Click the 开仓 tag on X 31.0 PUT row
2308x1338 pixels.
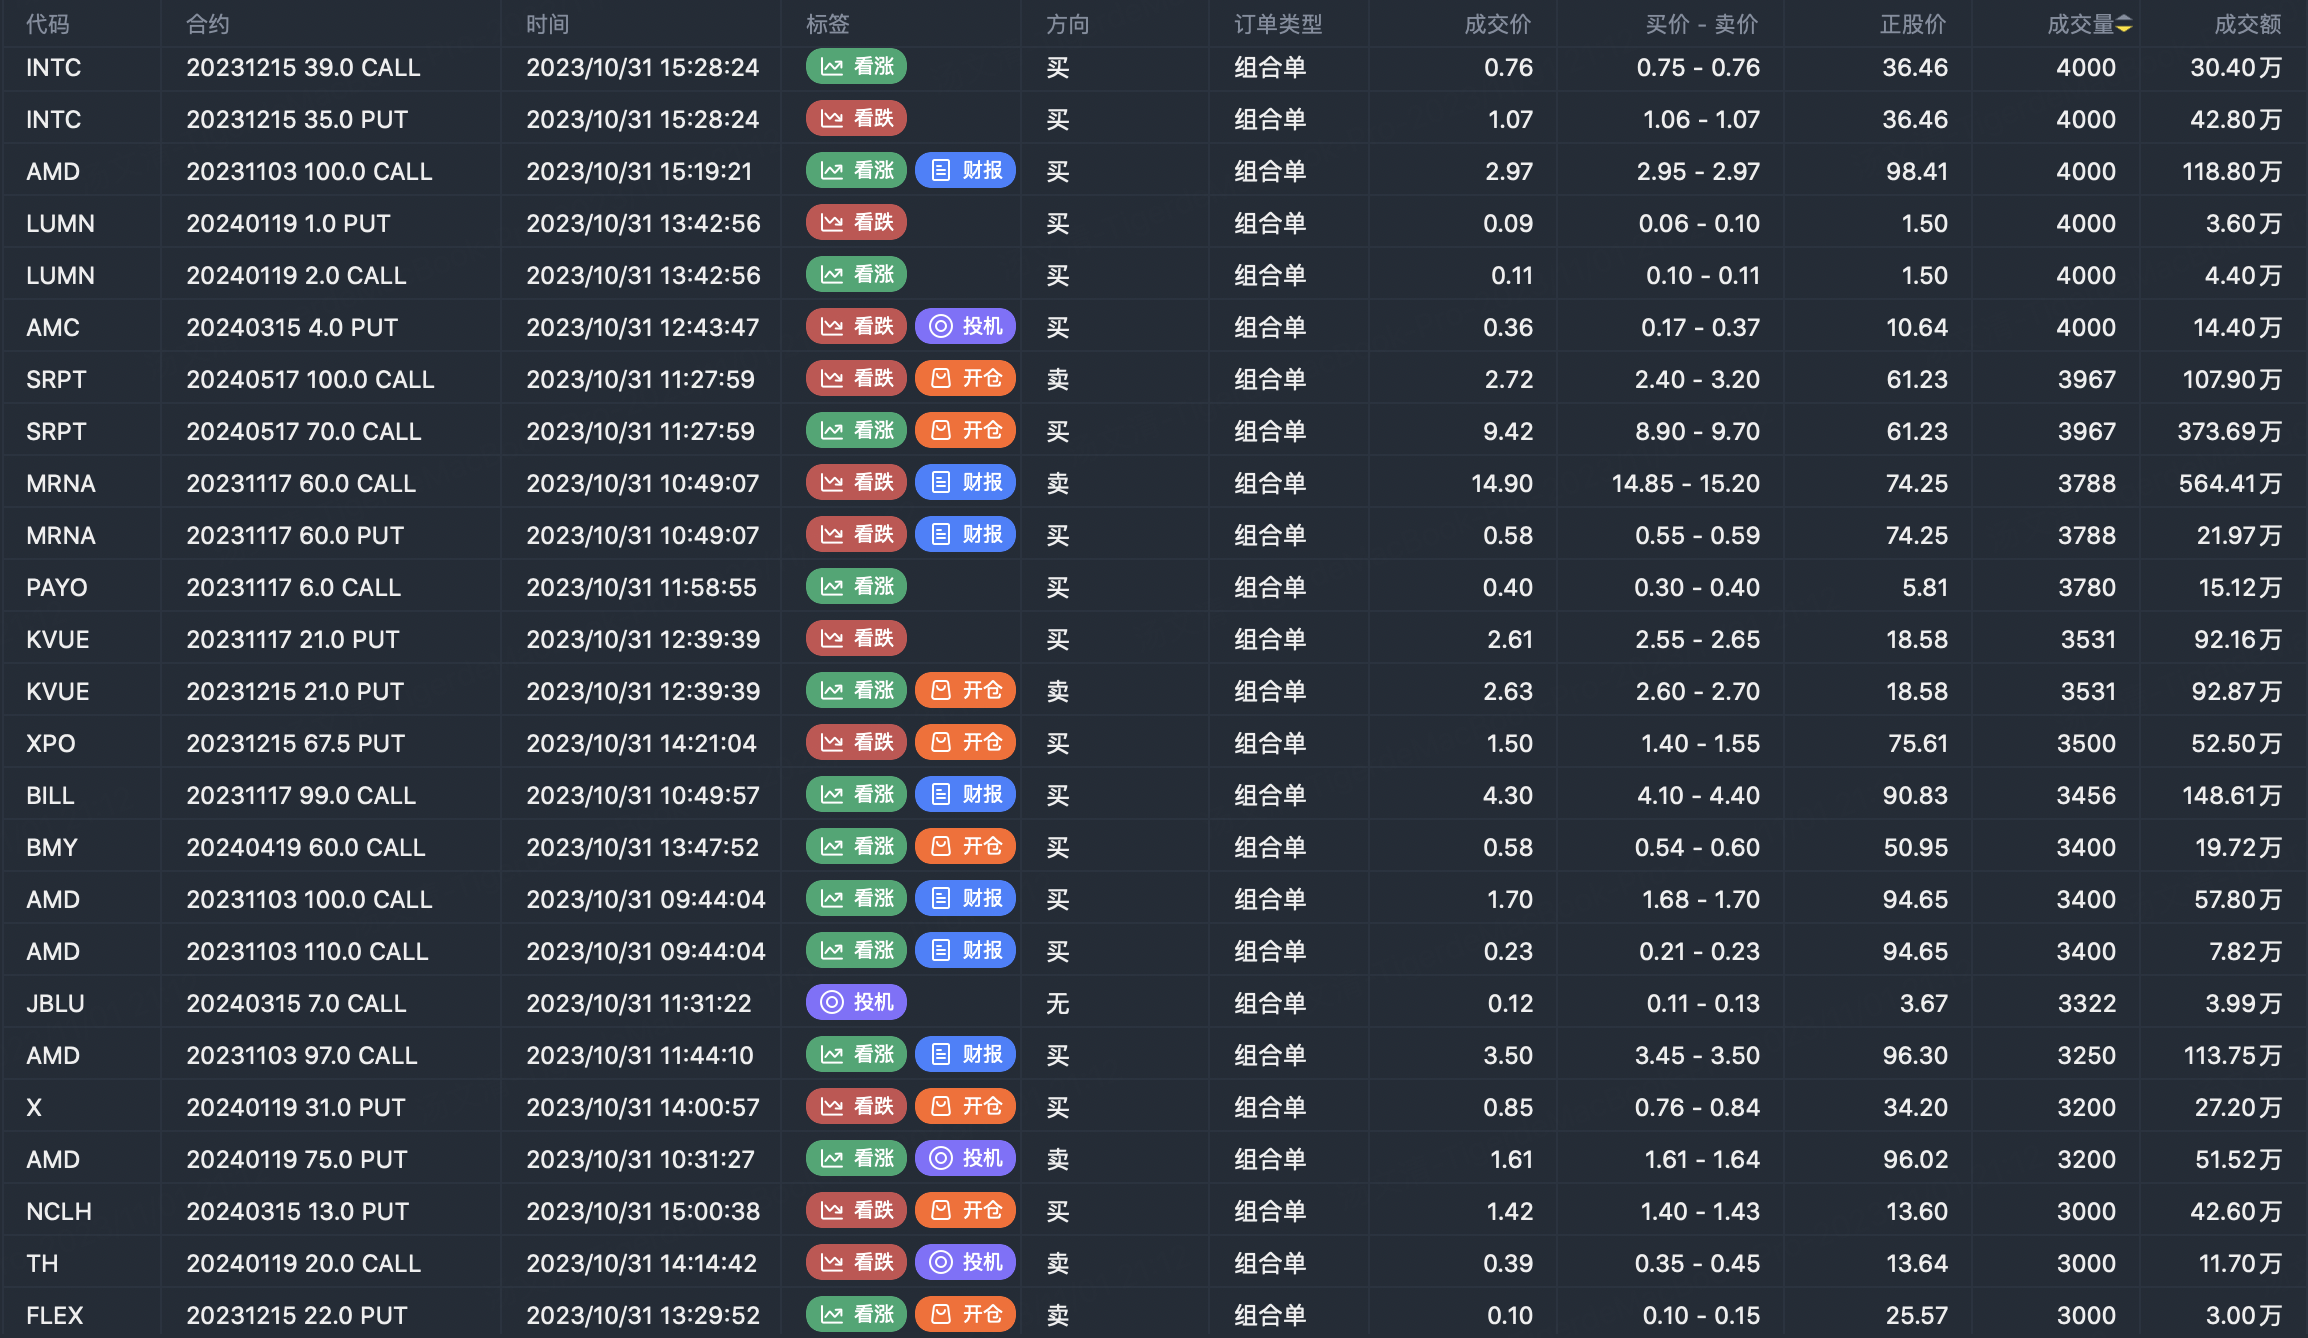click(965, 1107)
